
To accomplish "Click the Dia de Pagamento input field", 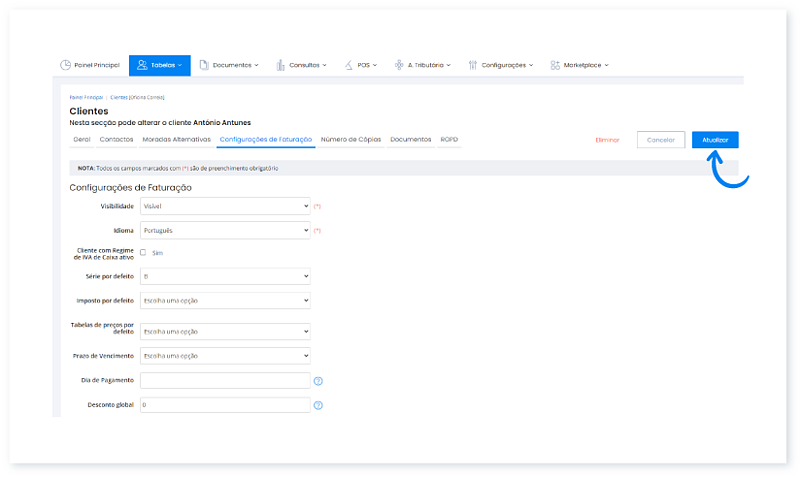I will click(225, 381).
